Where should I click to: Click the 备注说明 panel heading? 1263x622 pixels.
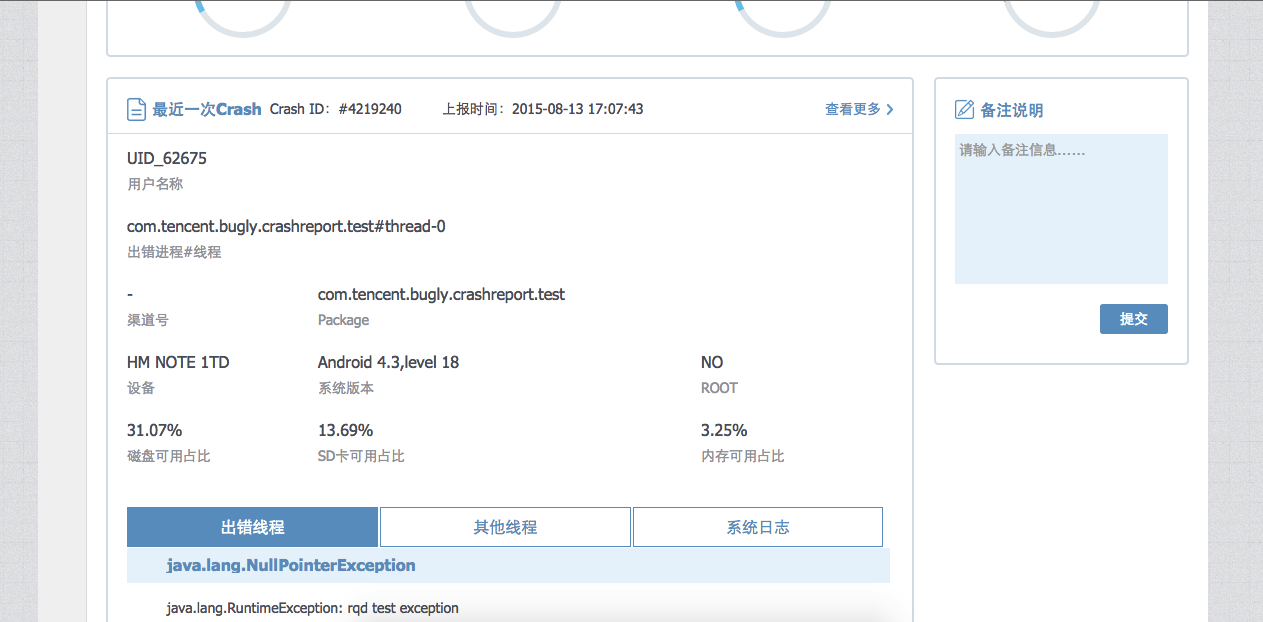[x=1011, y=110]
